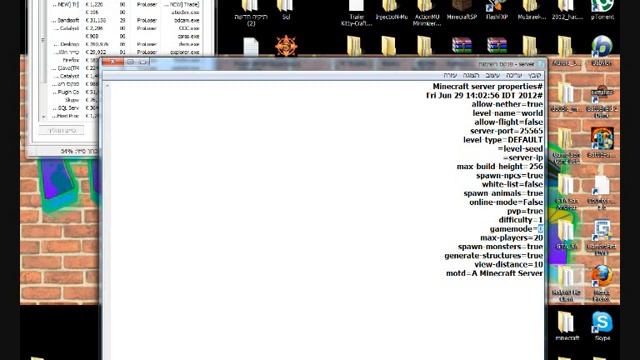Image resolution: width=640 pixels, height=360 pixels.
Task: Open the עריכה (Edit) menu in Notepad
Action: (514, 76)
